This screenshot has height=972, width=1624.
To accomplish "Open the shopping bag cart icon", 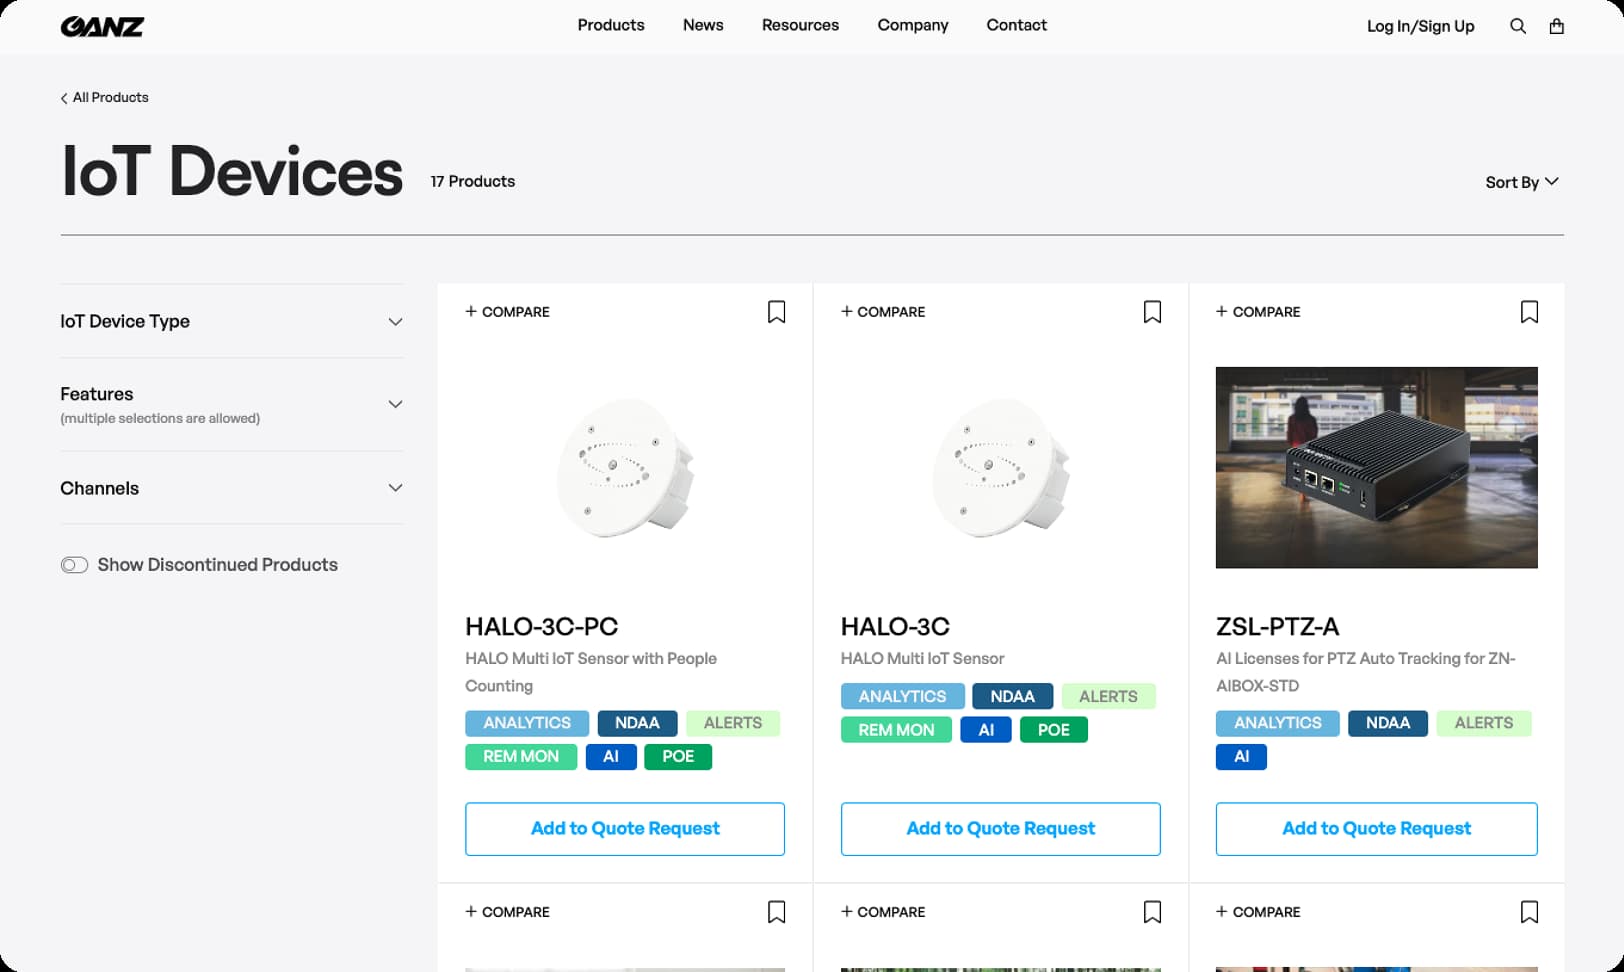I will (1556, 26).
